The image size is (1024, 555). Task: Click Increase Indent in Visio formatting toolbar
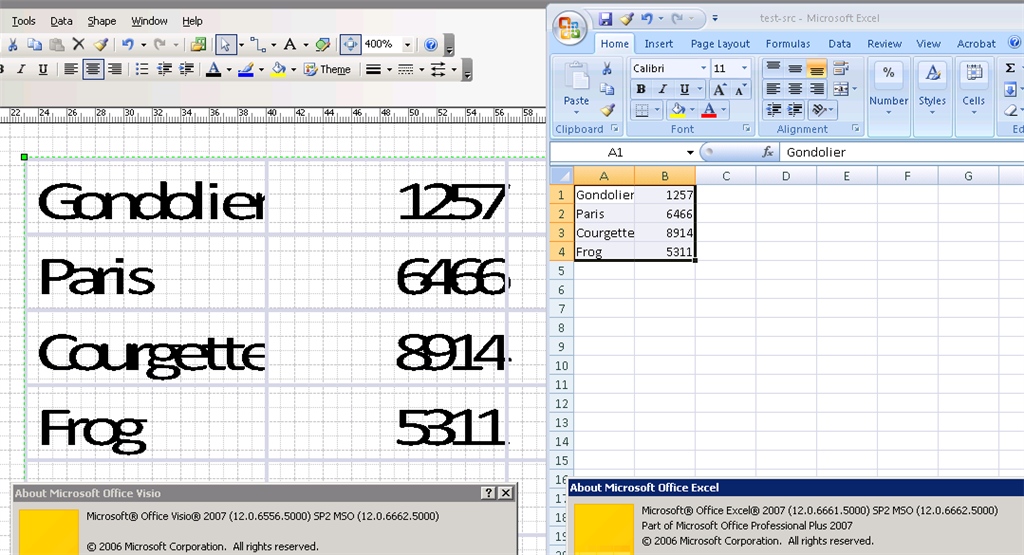(x=187, y=69)
